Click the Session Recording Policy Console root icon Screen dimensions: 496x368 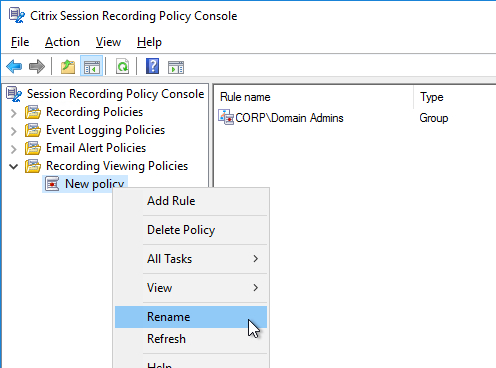click(14, 94)
